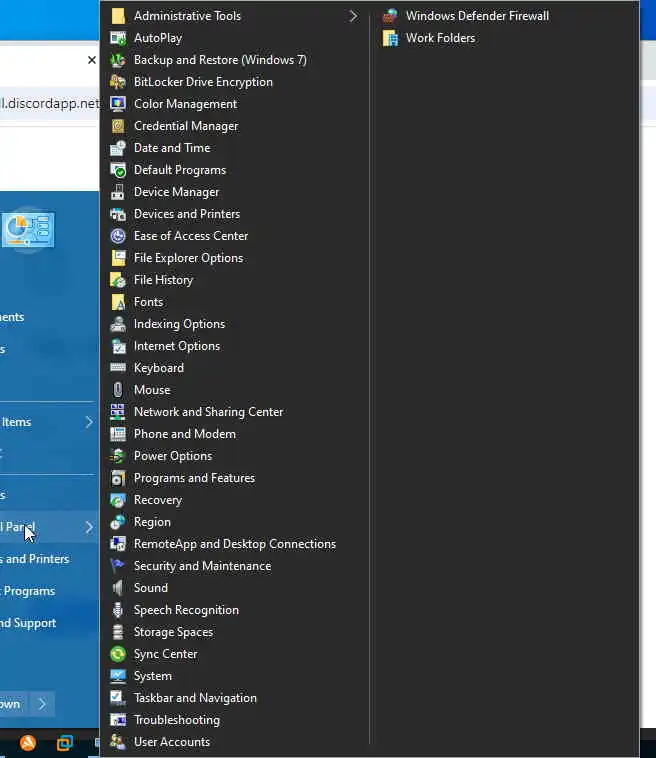Click Devices and Printers in Start menu
The image size is (656, 758).
tap(35, 559)
